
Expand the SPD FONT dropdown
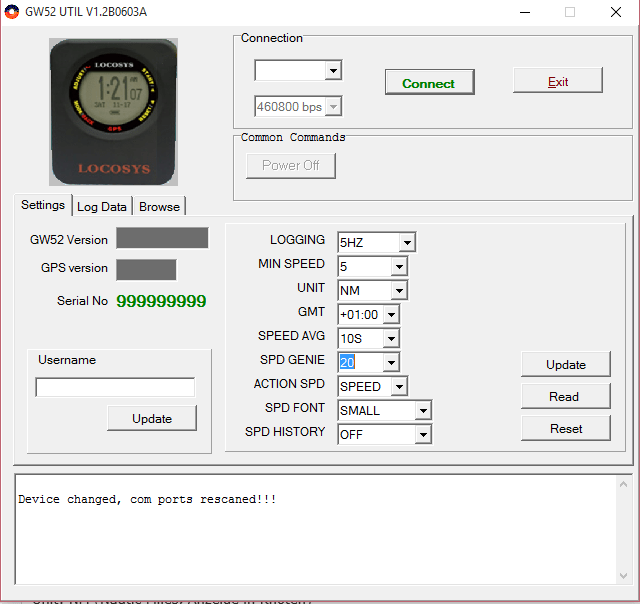pos(423,411)
